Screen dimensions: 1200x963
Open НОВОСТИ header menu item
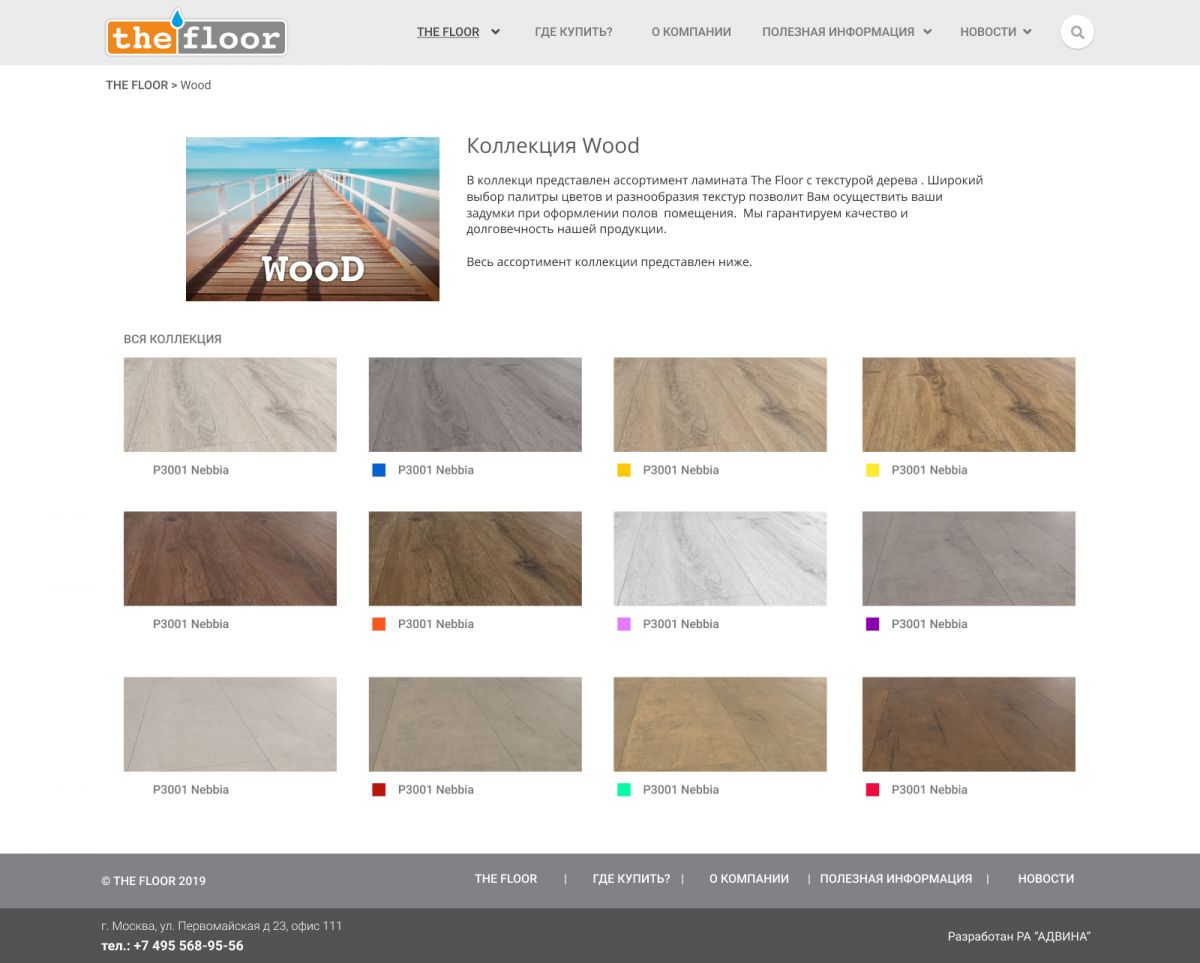click(988, 32)
